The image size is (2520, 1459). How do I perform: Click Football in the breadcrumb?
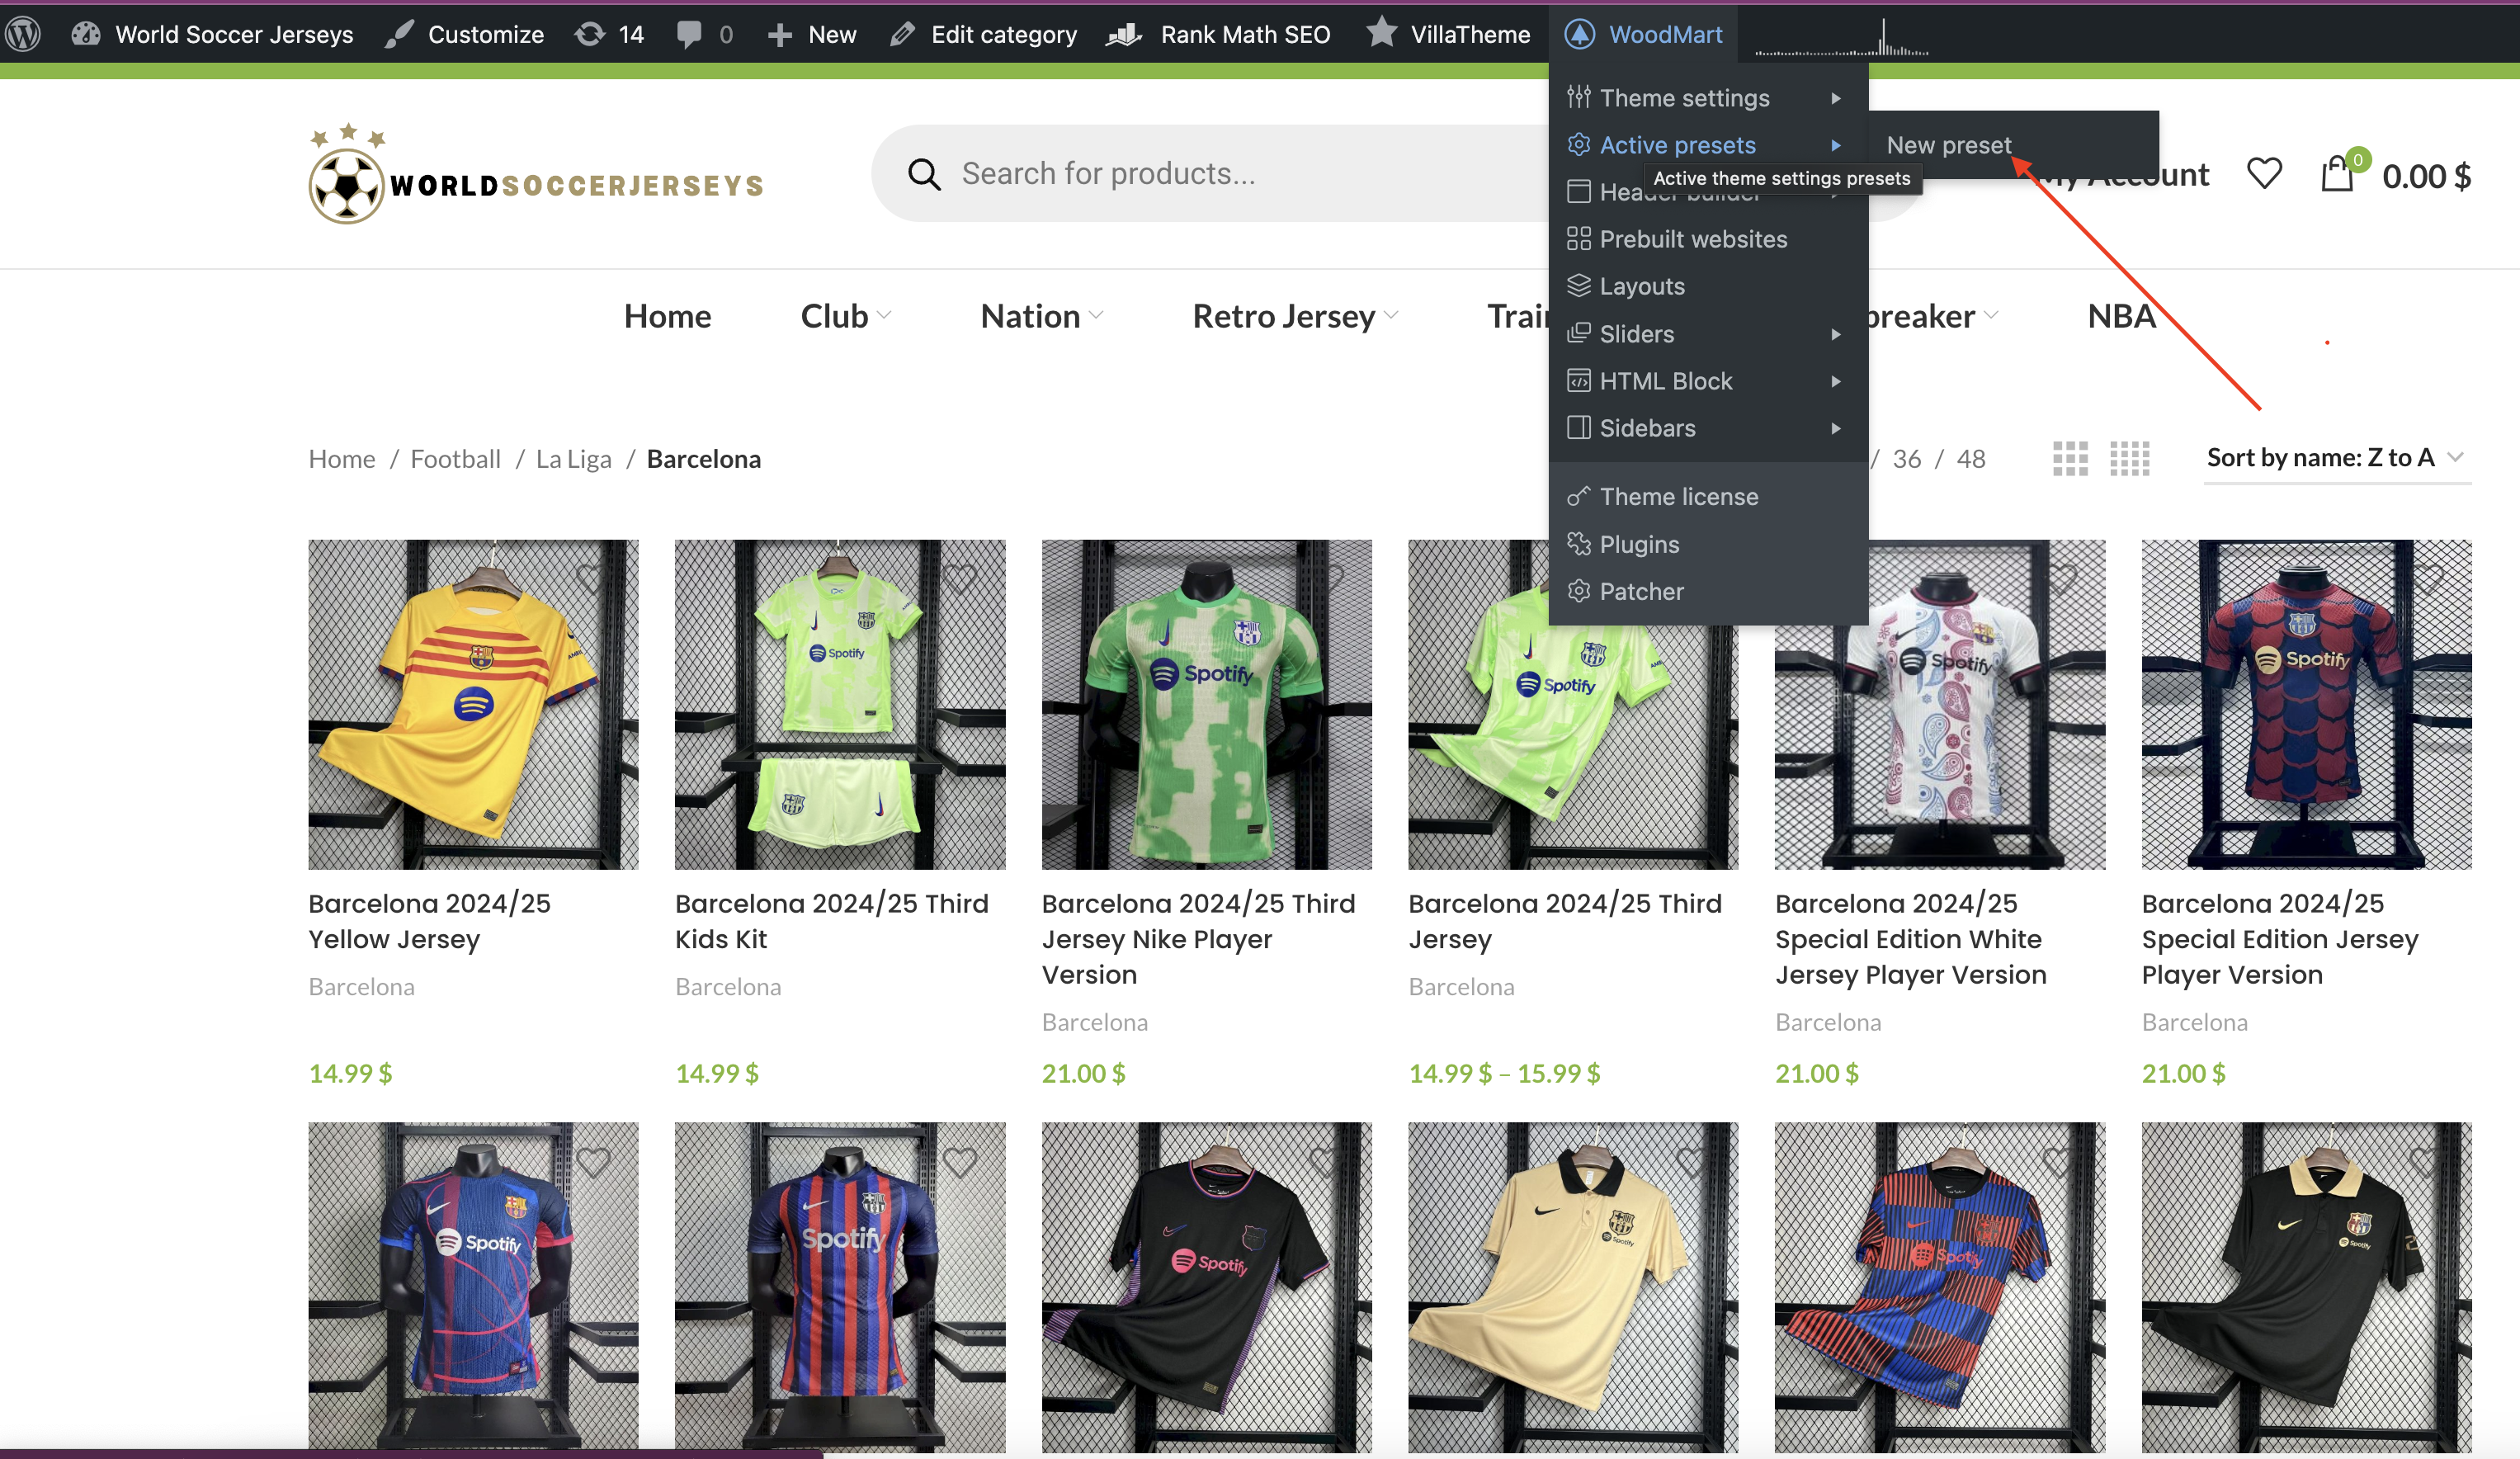click(x=455, y=459)
